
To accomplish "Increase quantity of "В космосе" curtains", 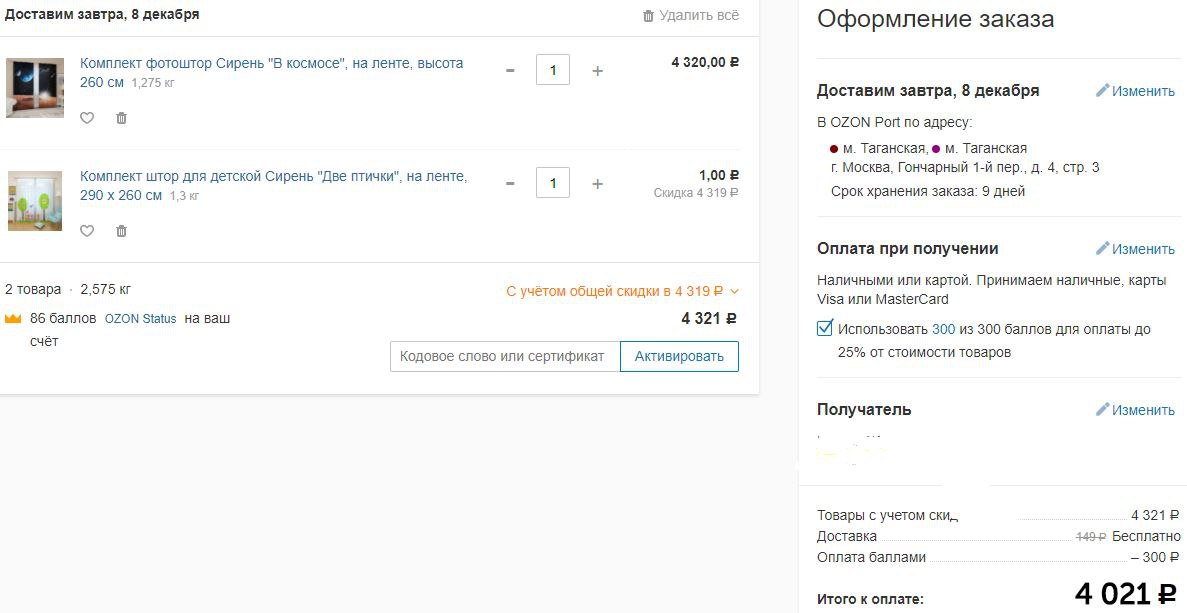I will (597, 70).
